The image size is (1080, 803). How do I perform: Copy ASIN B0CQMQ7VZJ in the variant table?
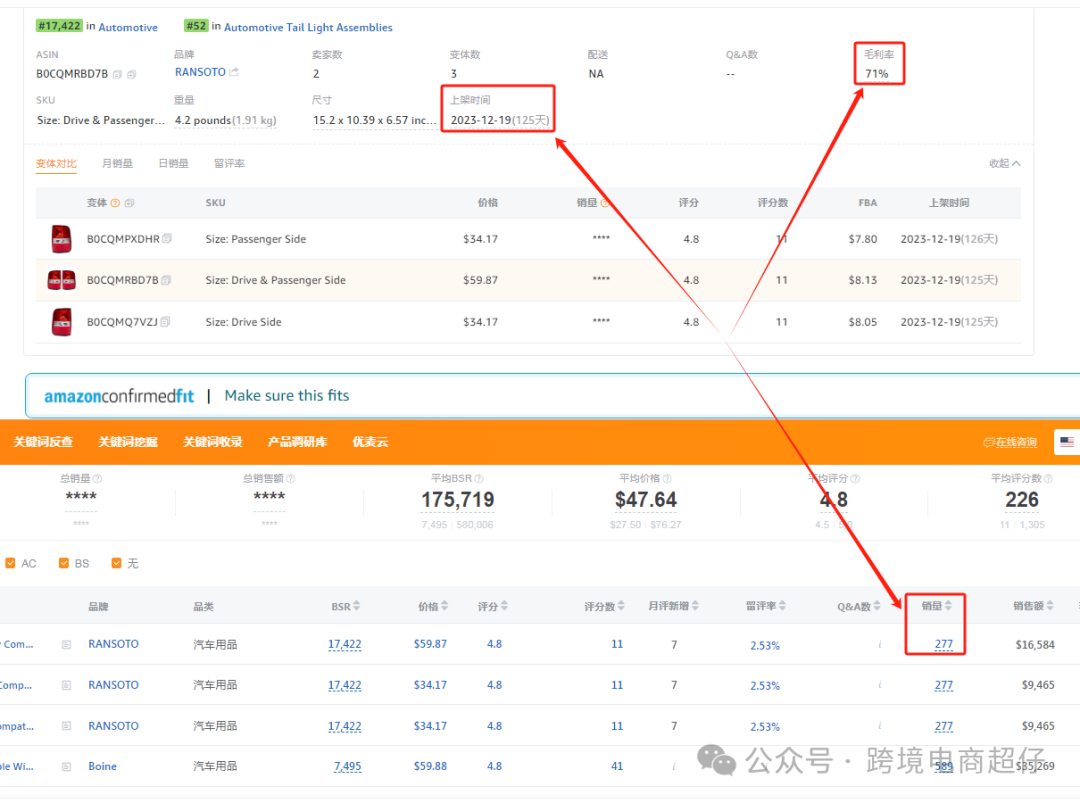[165, 322]
